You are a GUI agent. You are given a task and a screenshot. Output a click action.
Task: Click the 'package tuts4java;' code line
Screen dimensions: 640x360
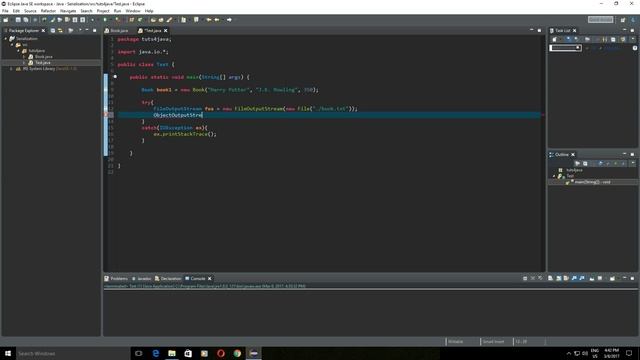pyautogui.click(x=144, y=39)
